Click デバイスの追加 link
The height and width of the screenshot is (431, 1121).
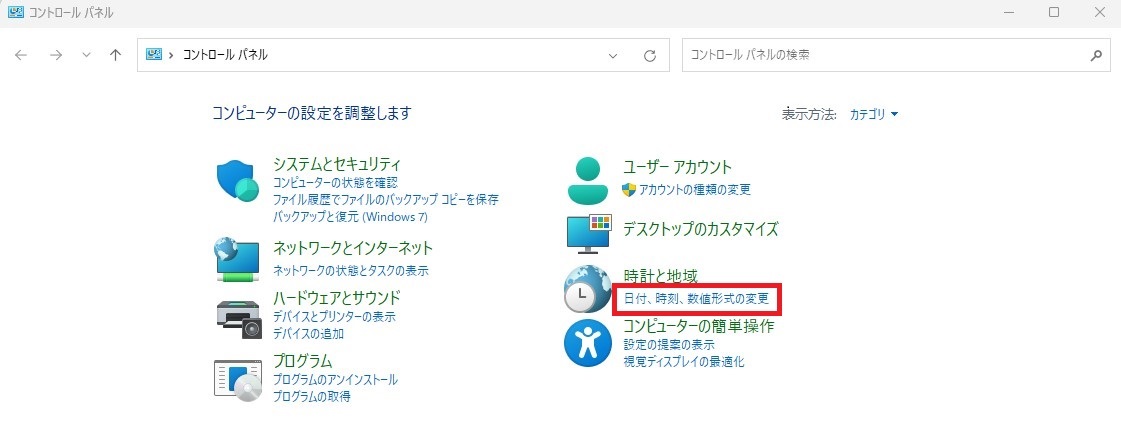tap(309, 334)
